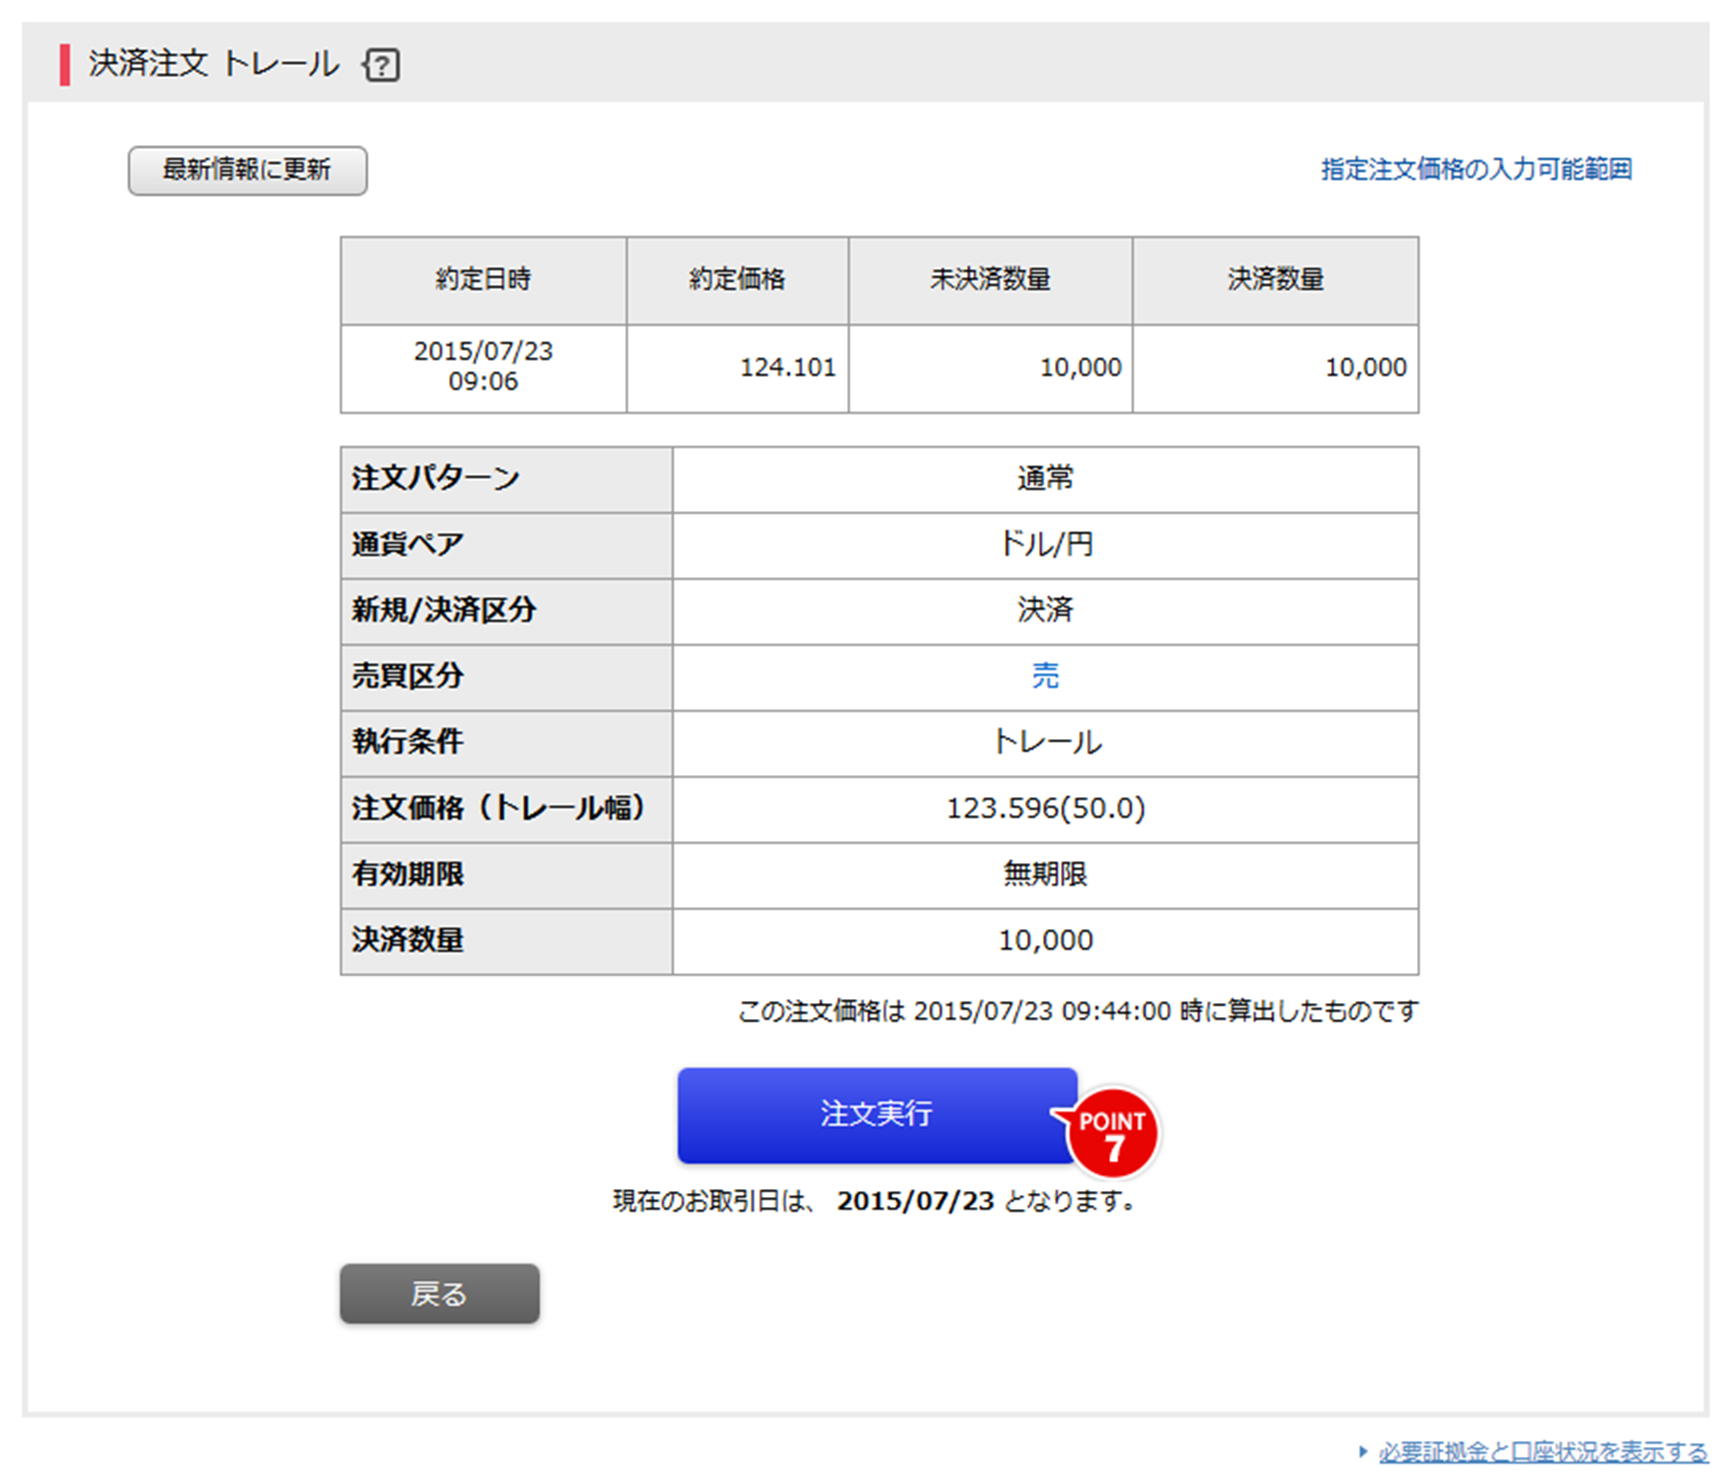Execute the order with 注文実行 button
Image resolution: width=1734 pixels, height=1482 pixels.
[876, 1114]
